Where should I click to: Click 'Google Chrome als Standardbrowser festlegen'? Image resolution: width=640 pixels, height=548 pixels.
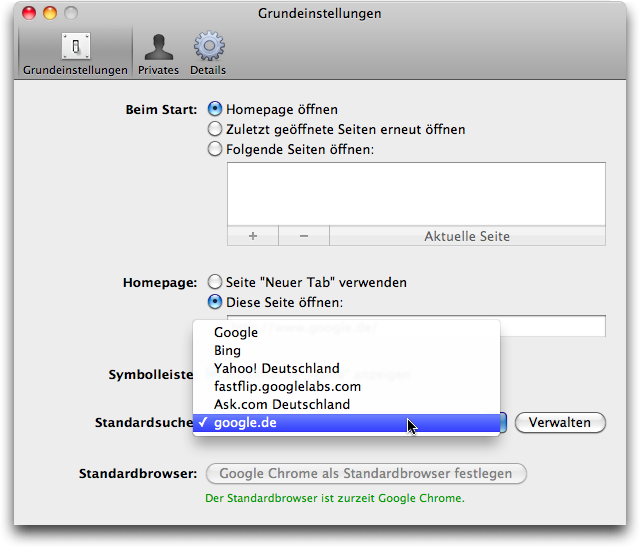pyautogui.click(x=366, y=473)
